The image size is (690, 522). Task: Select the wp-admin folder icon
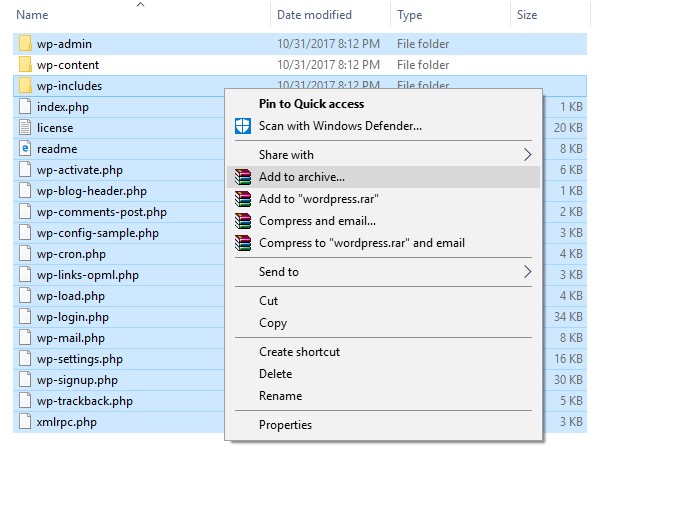(25, 44)
